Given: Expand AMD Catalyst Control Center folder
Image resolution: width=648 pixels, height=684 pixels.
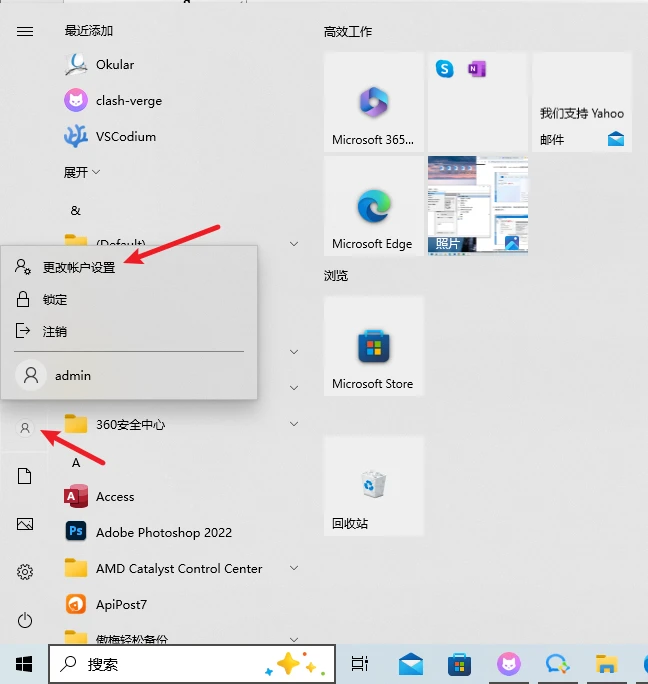Looking at the screenshot, I should [294, 568].
